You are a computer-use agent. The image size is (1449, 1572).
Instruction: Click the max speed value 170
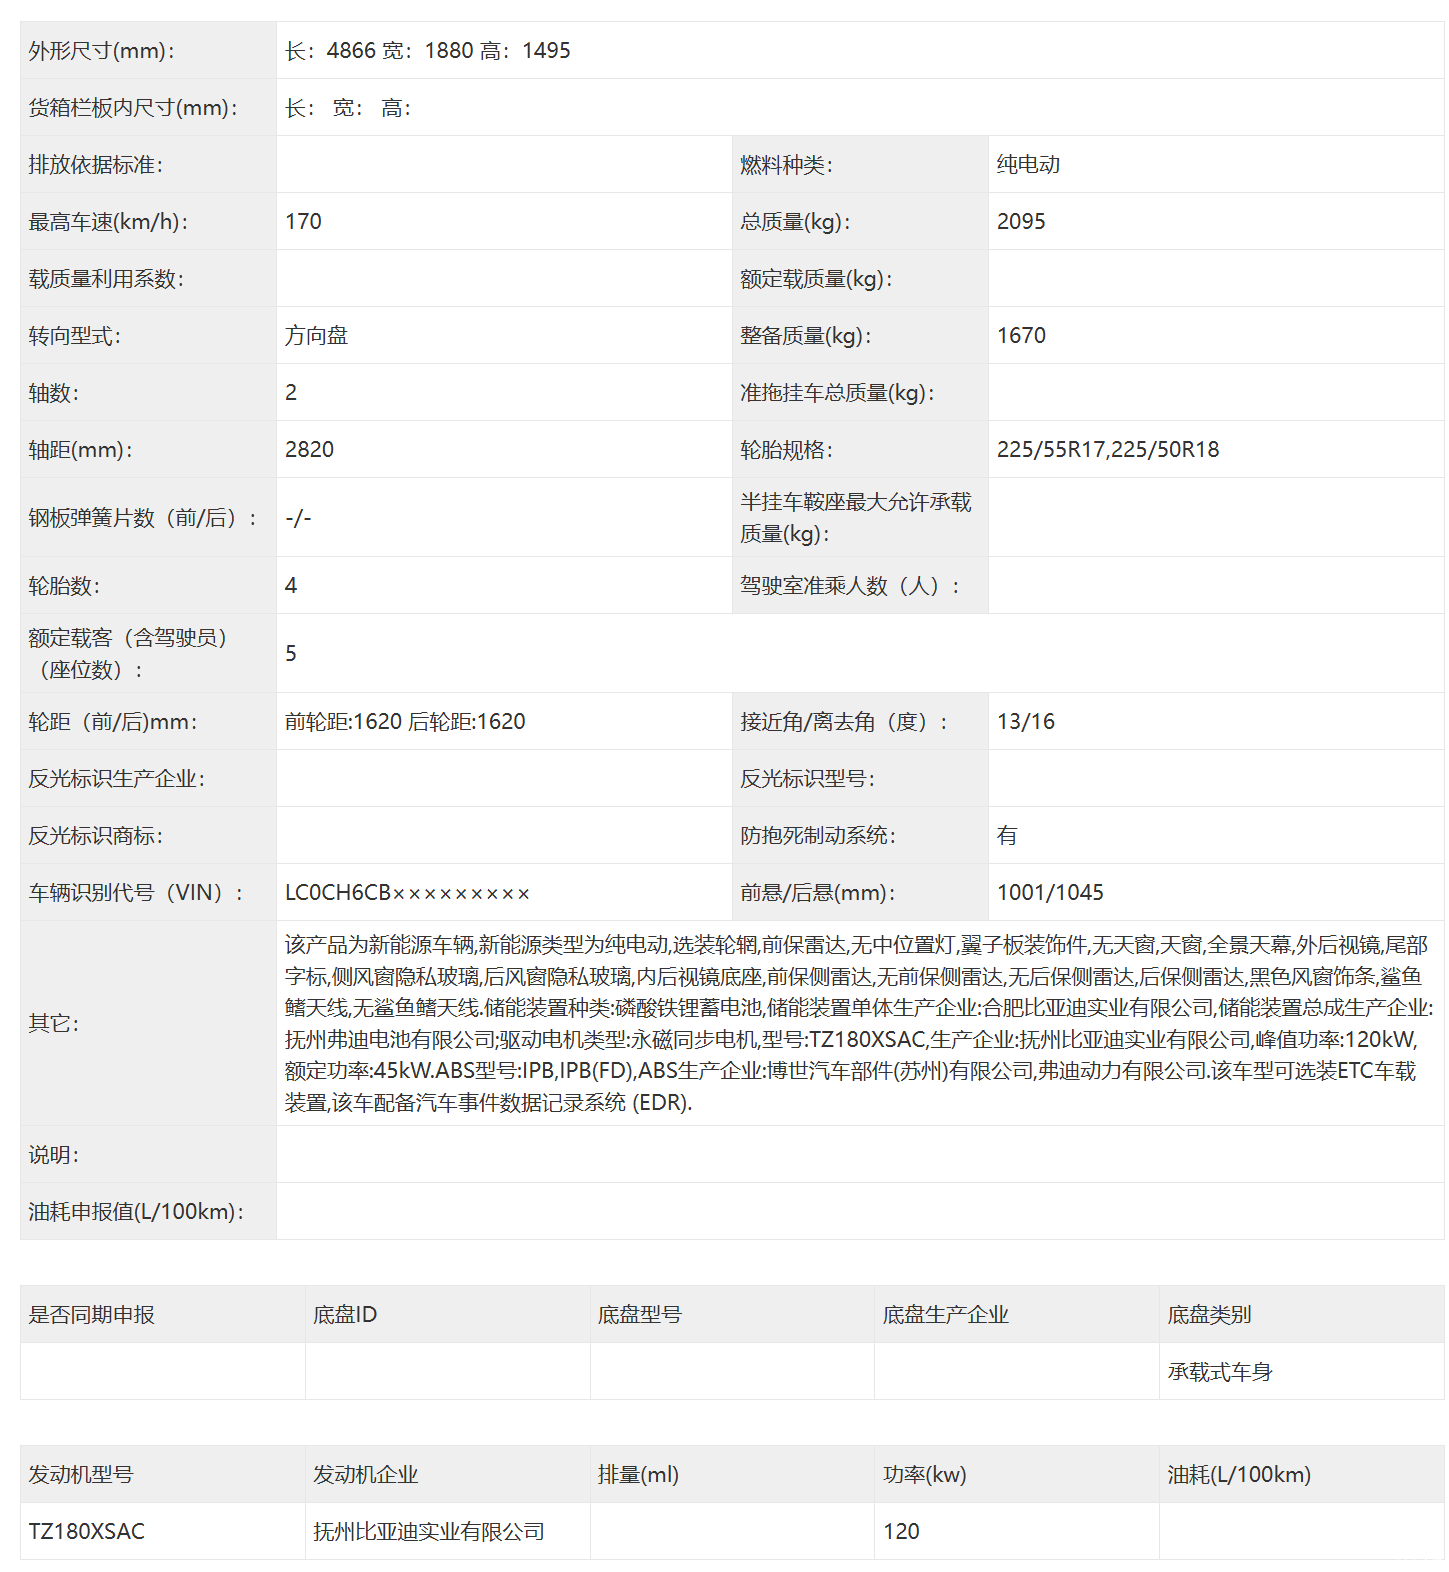coord(303,222)
